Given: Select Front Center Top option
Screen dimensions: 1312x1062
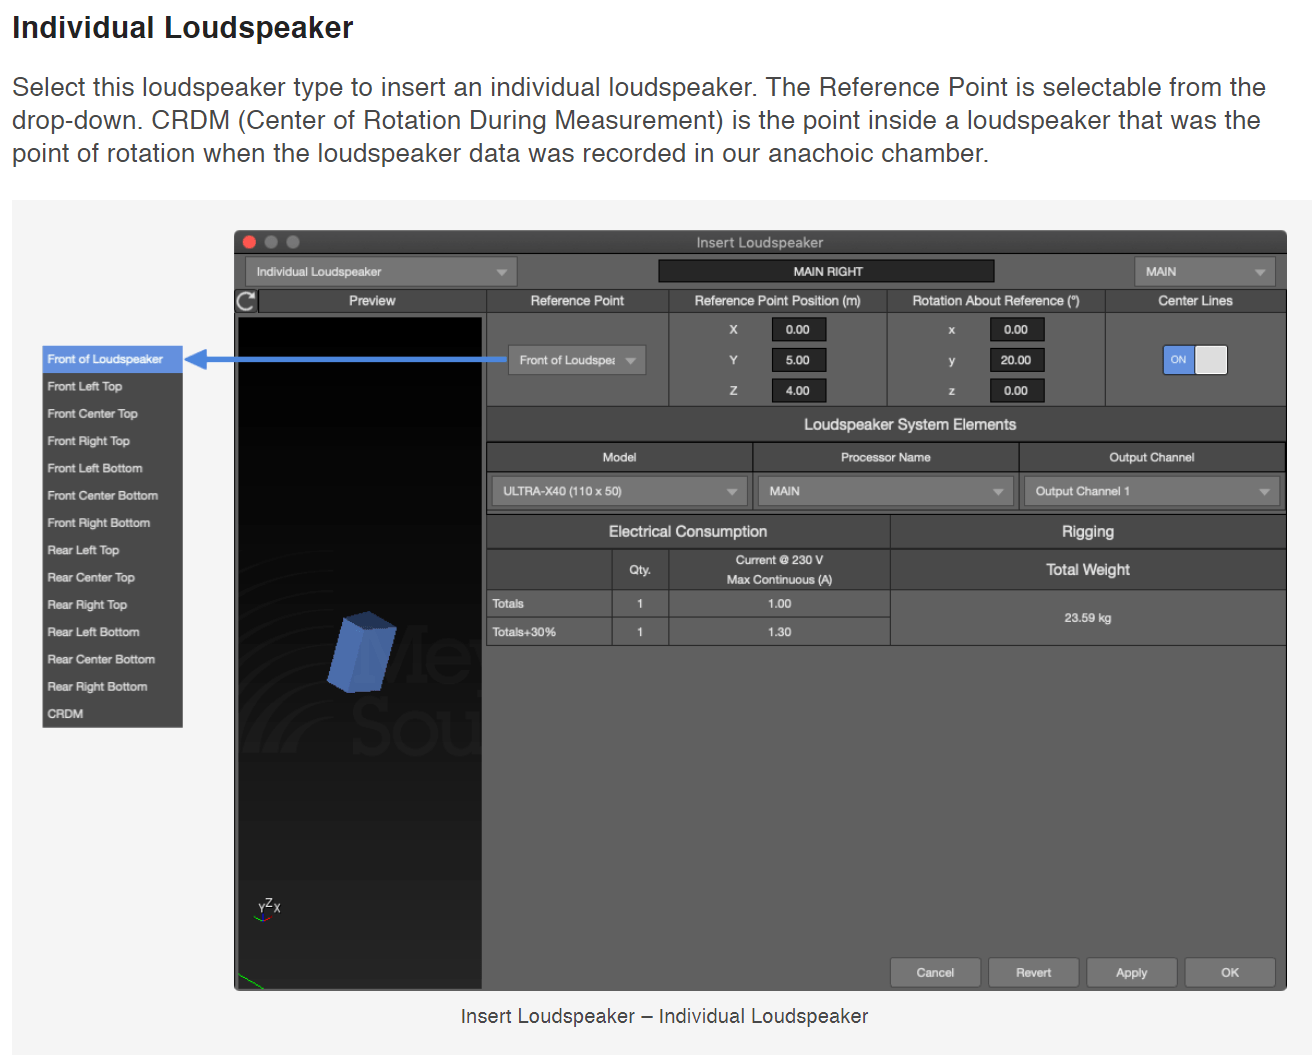Looking at the screenshot, I should [112, 414].
